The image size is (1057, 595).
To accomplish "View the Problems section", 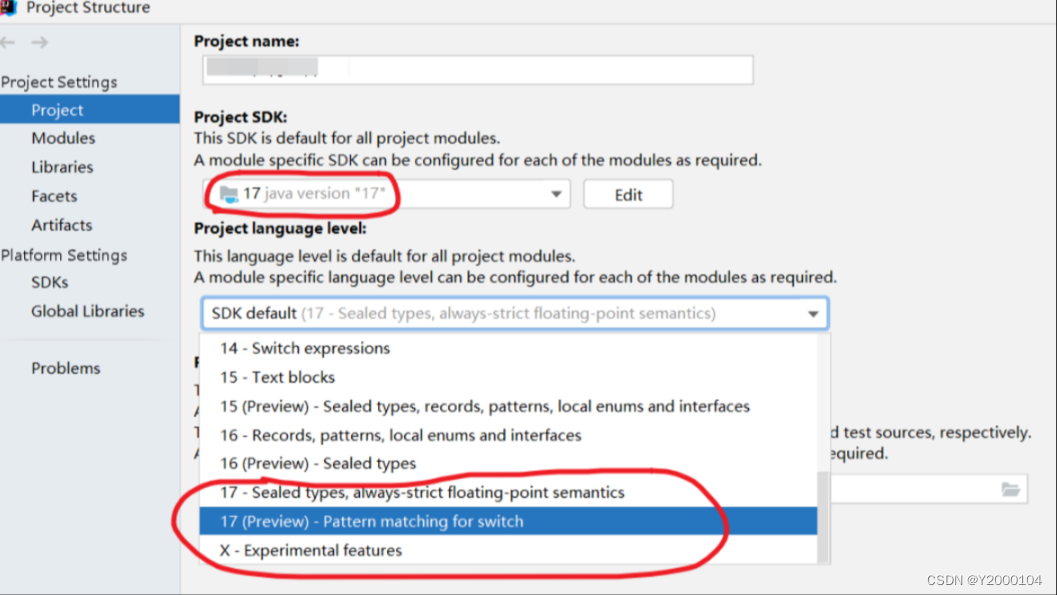I will pyautogui.click(x=66, y=368).
